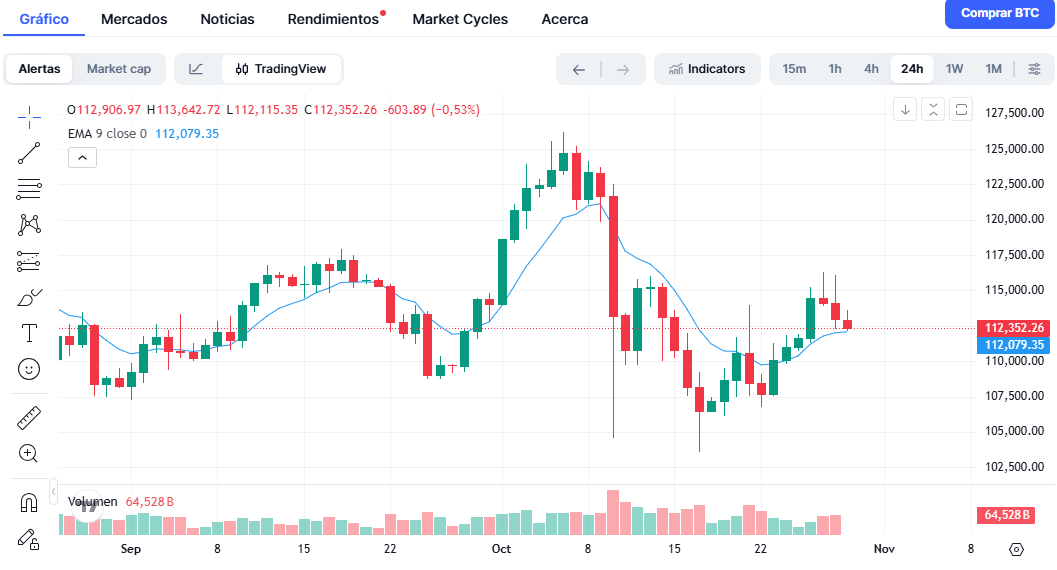Image resolution: width=1057 pixels, height=570 pixels.
Task: Collapse the indicator legend chevron
Action: pyautogui.click(x=82, y=157)
